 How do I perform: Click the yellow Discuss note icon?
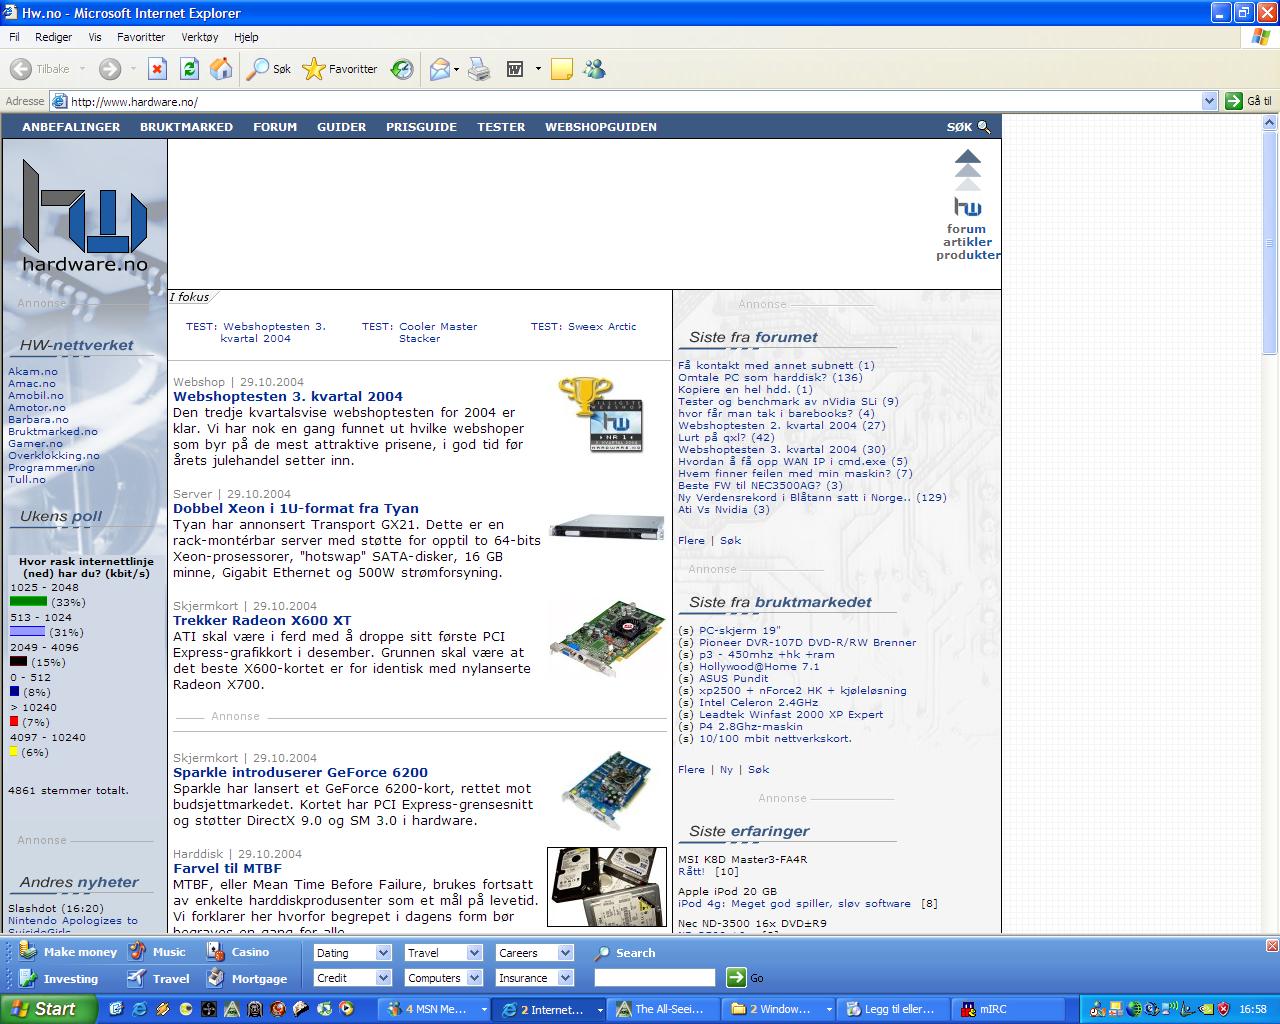[562, 69]
